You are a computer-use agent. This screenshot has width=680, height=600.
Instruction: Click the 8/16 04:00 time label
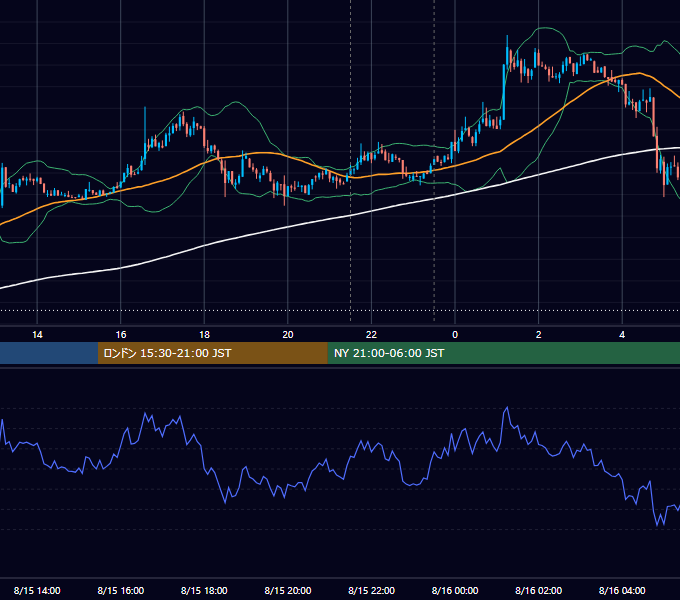622,590
